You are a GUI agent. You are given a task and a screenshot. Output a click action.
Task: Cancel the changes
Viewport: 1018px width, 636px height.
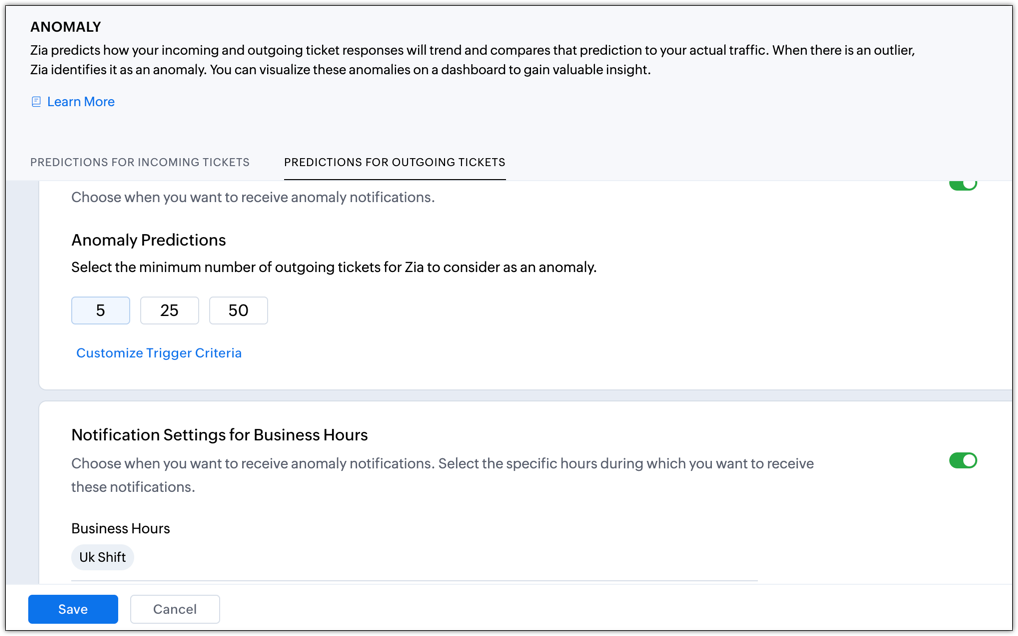(175, 609)
